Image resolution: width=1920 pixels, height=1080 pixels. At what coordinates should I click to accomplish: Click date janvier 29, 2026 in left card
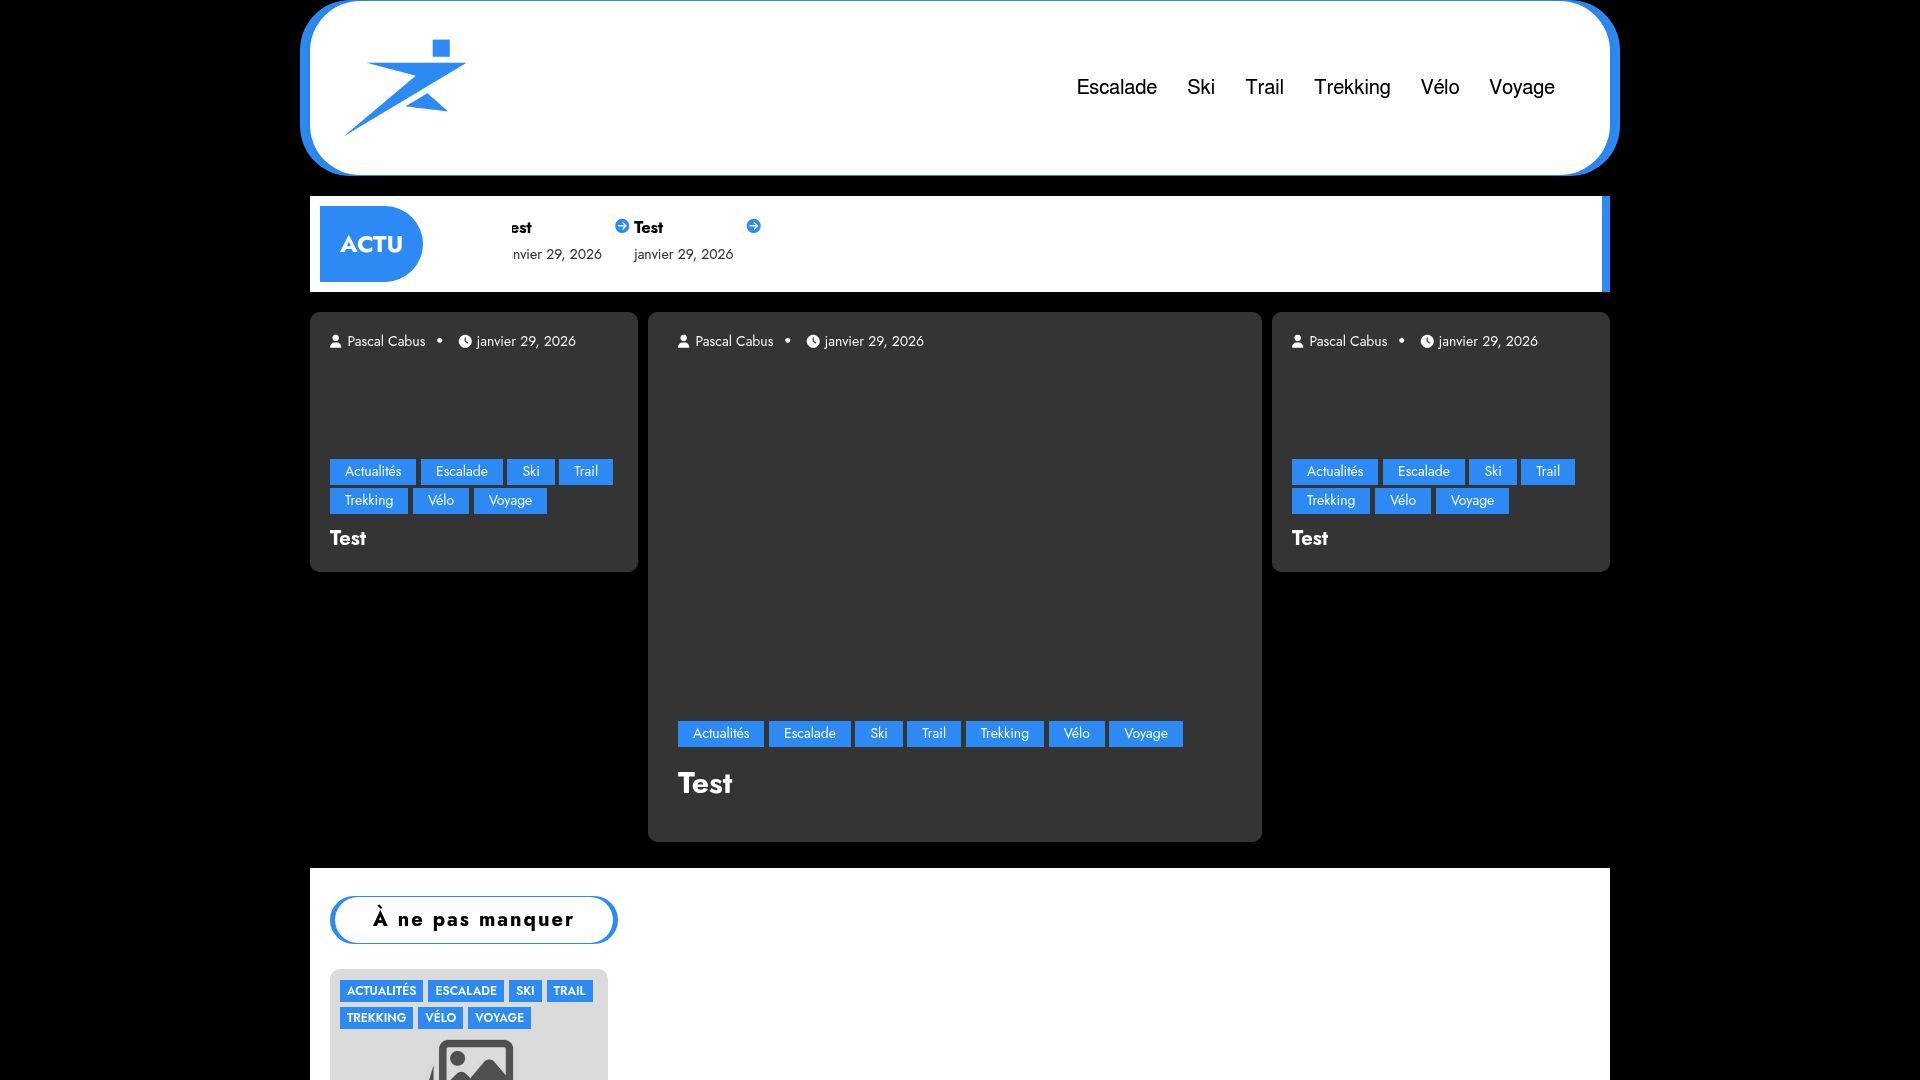tap(526, 341)
